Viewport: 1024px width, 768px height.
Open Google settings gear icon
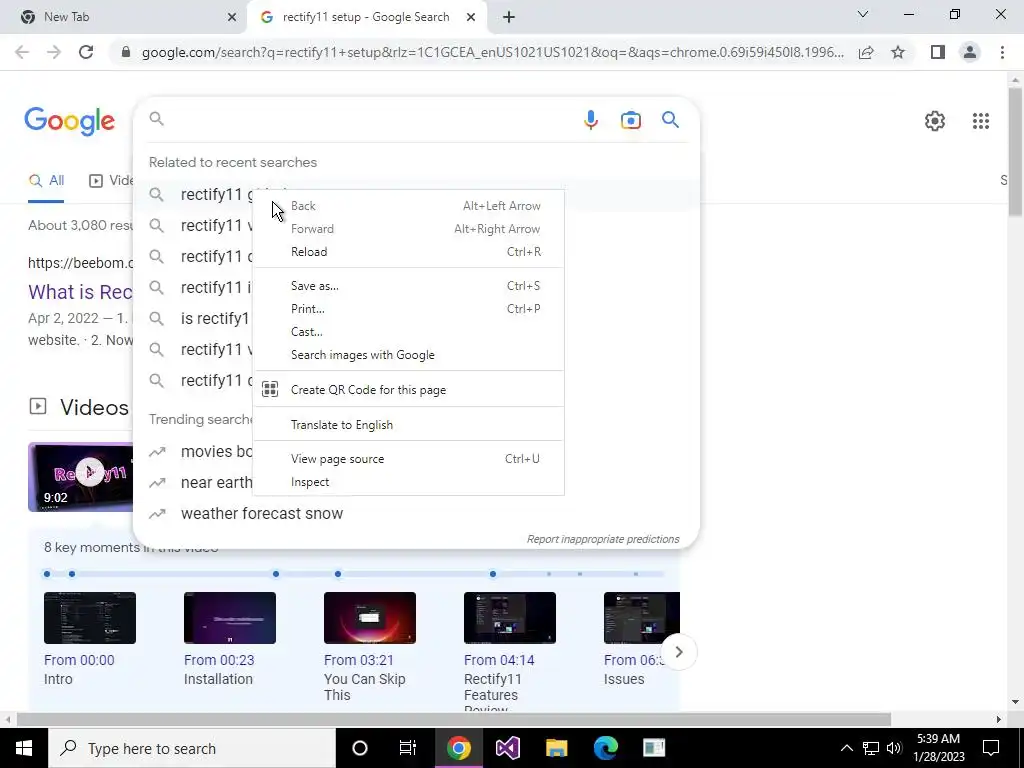click(x=935, y=121)
